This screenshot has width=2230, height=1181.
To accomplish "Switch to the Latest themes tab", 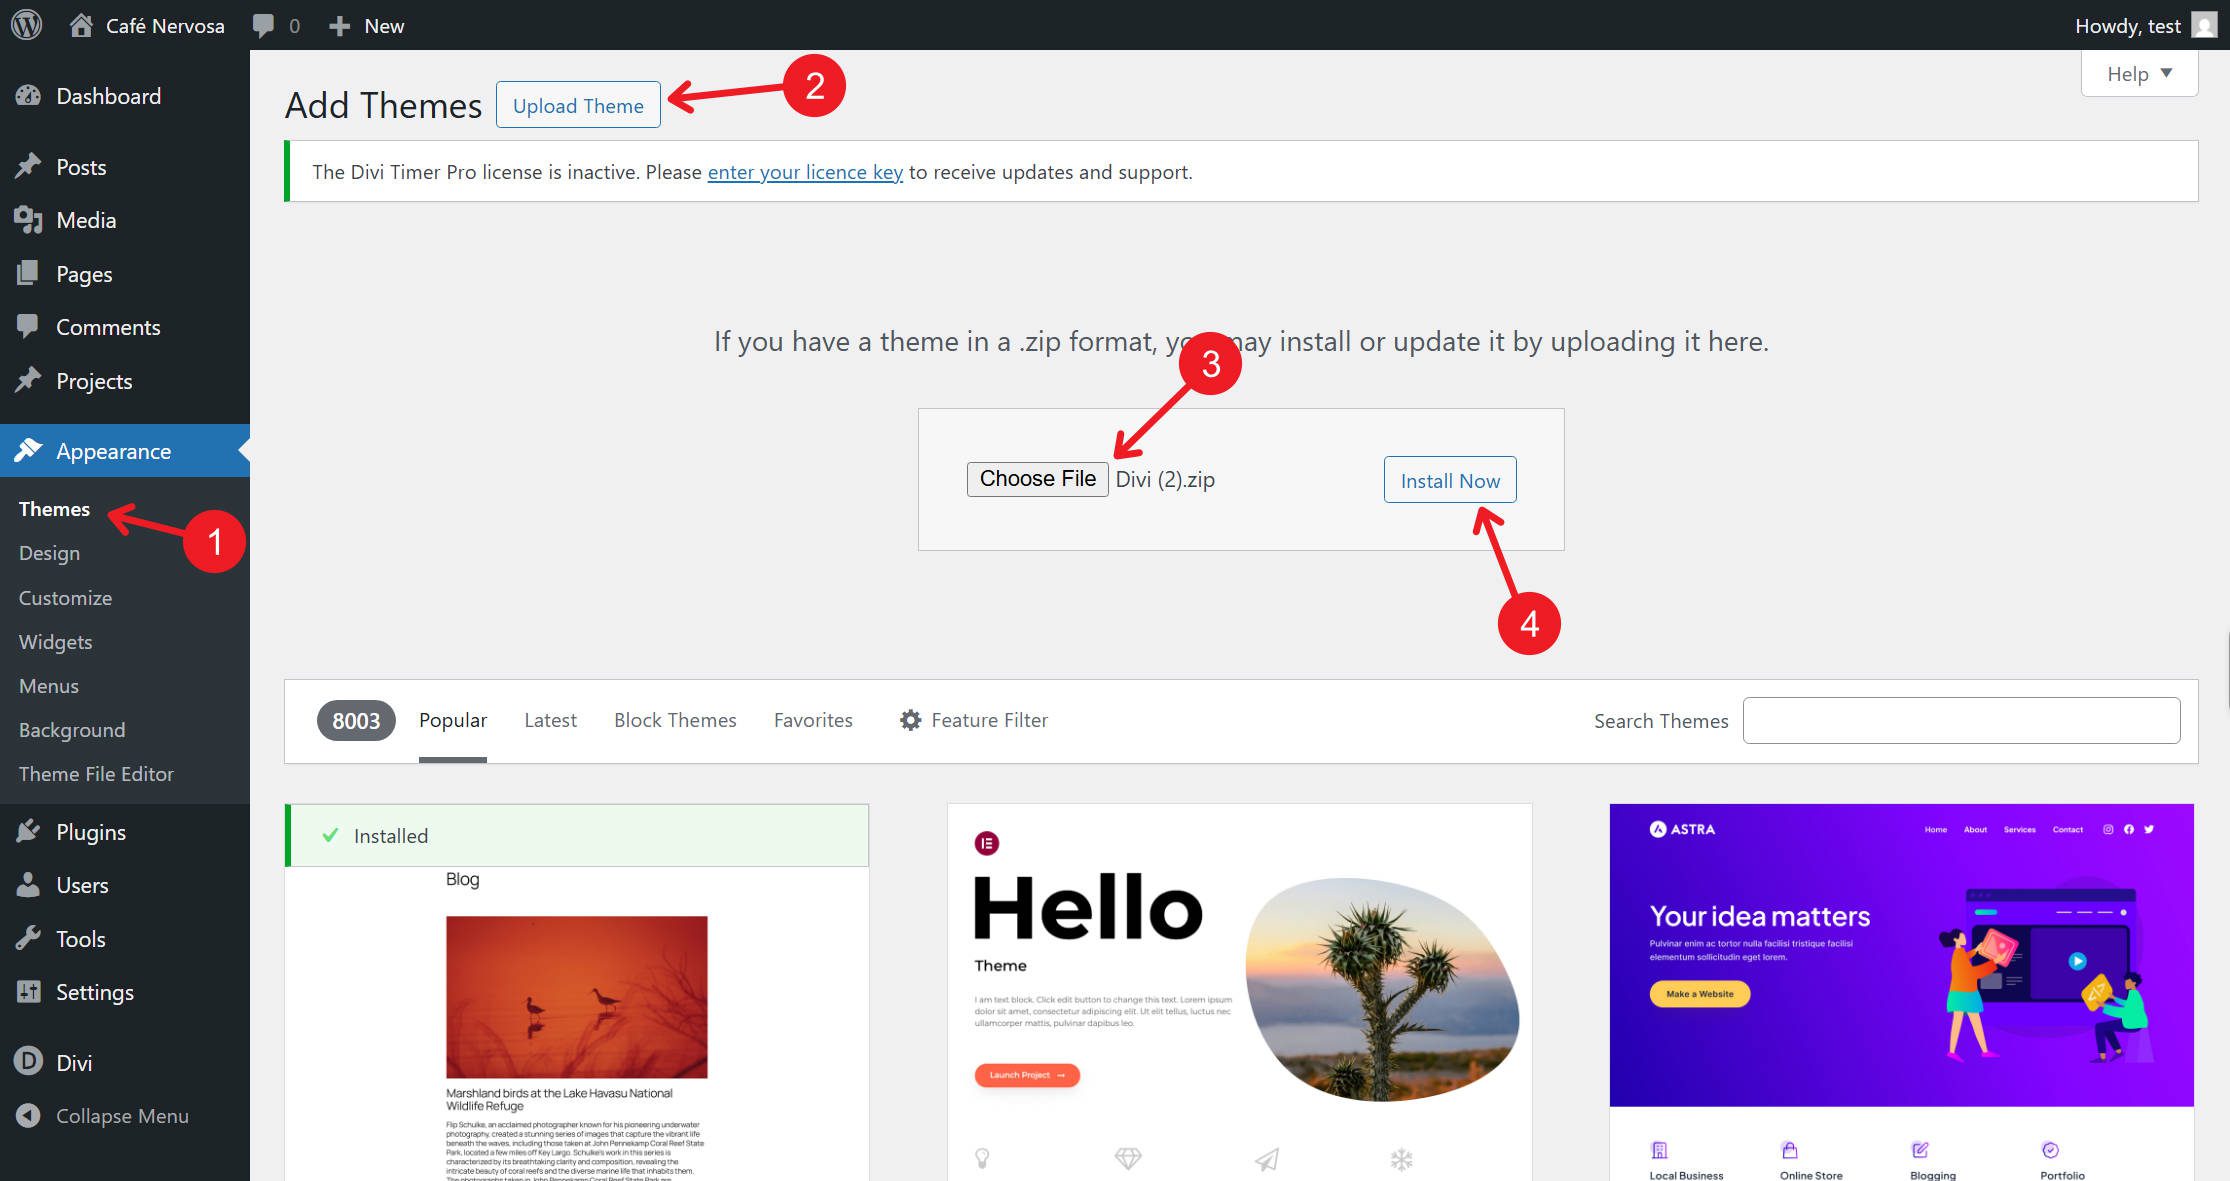I will pos(550,720).
